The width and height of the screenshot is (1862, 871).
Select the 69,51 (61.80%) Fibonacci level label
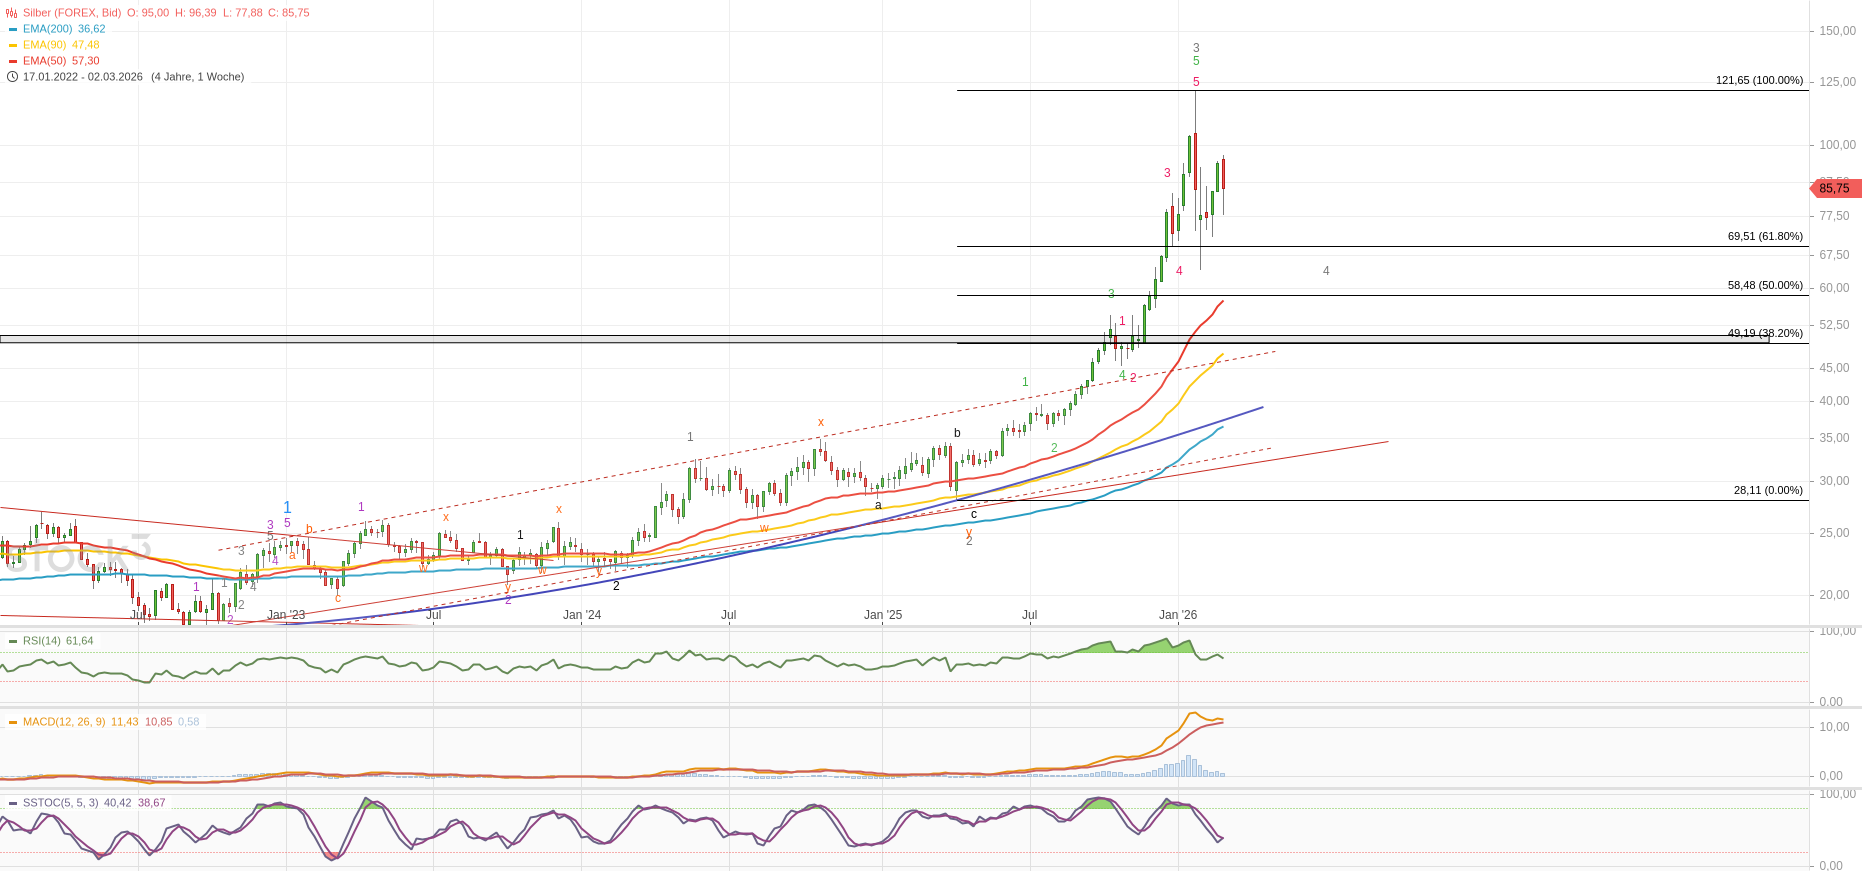(x=1764, y=236)
